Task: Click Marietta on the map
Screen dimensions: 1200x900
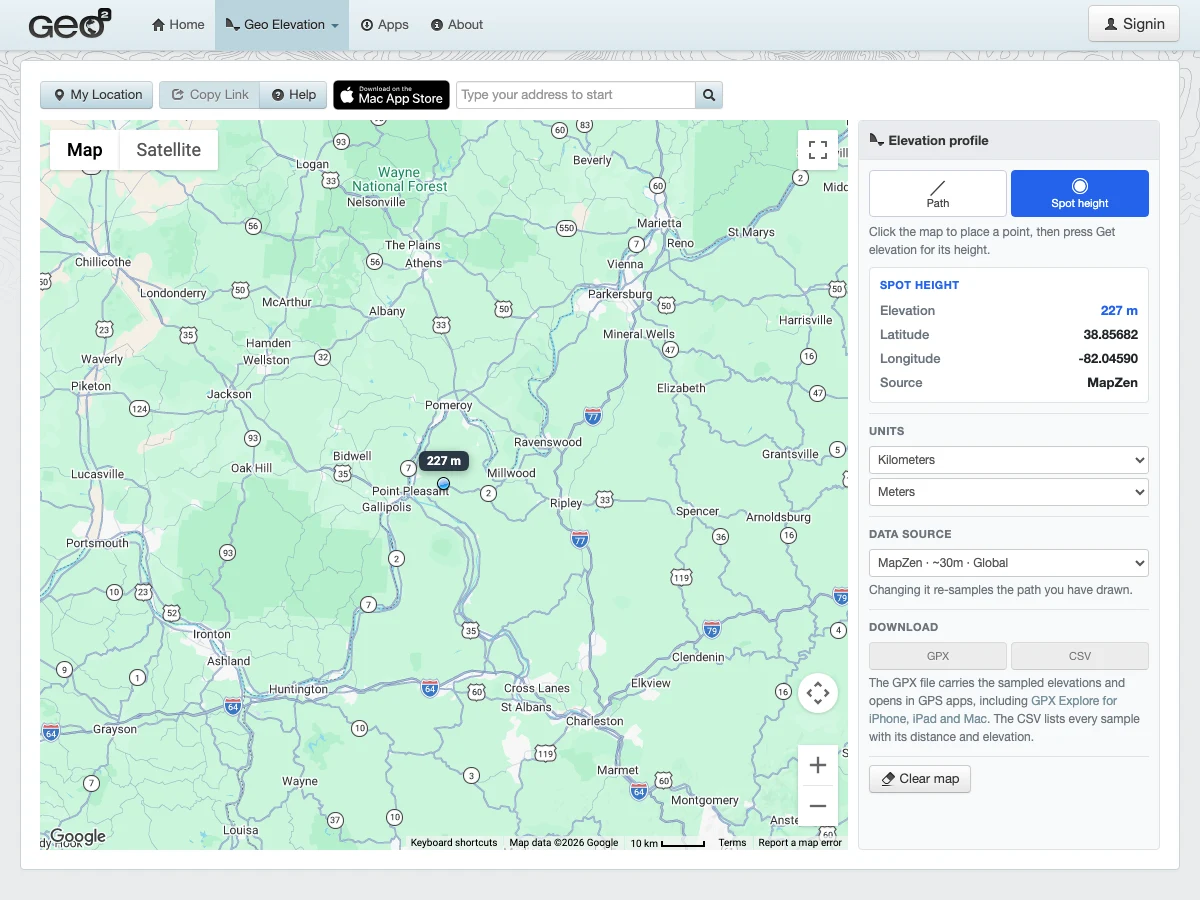Action: point(659,223)
